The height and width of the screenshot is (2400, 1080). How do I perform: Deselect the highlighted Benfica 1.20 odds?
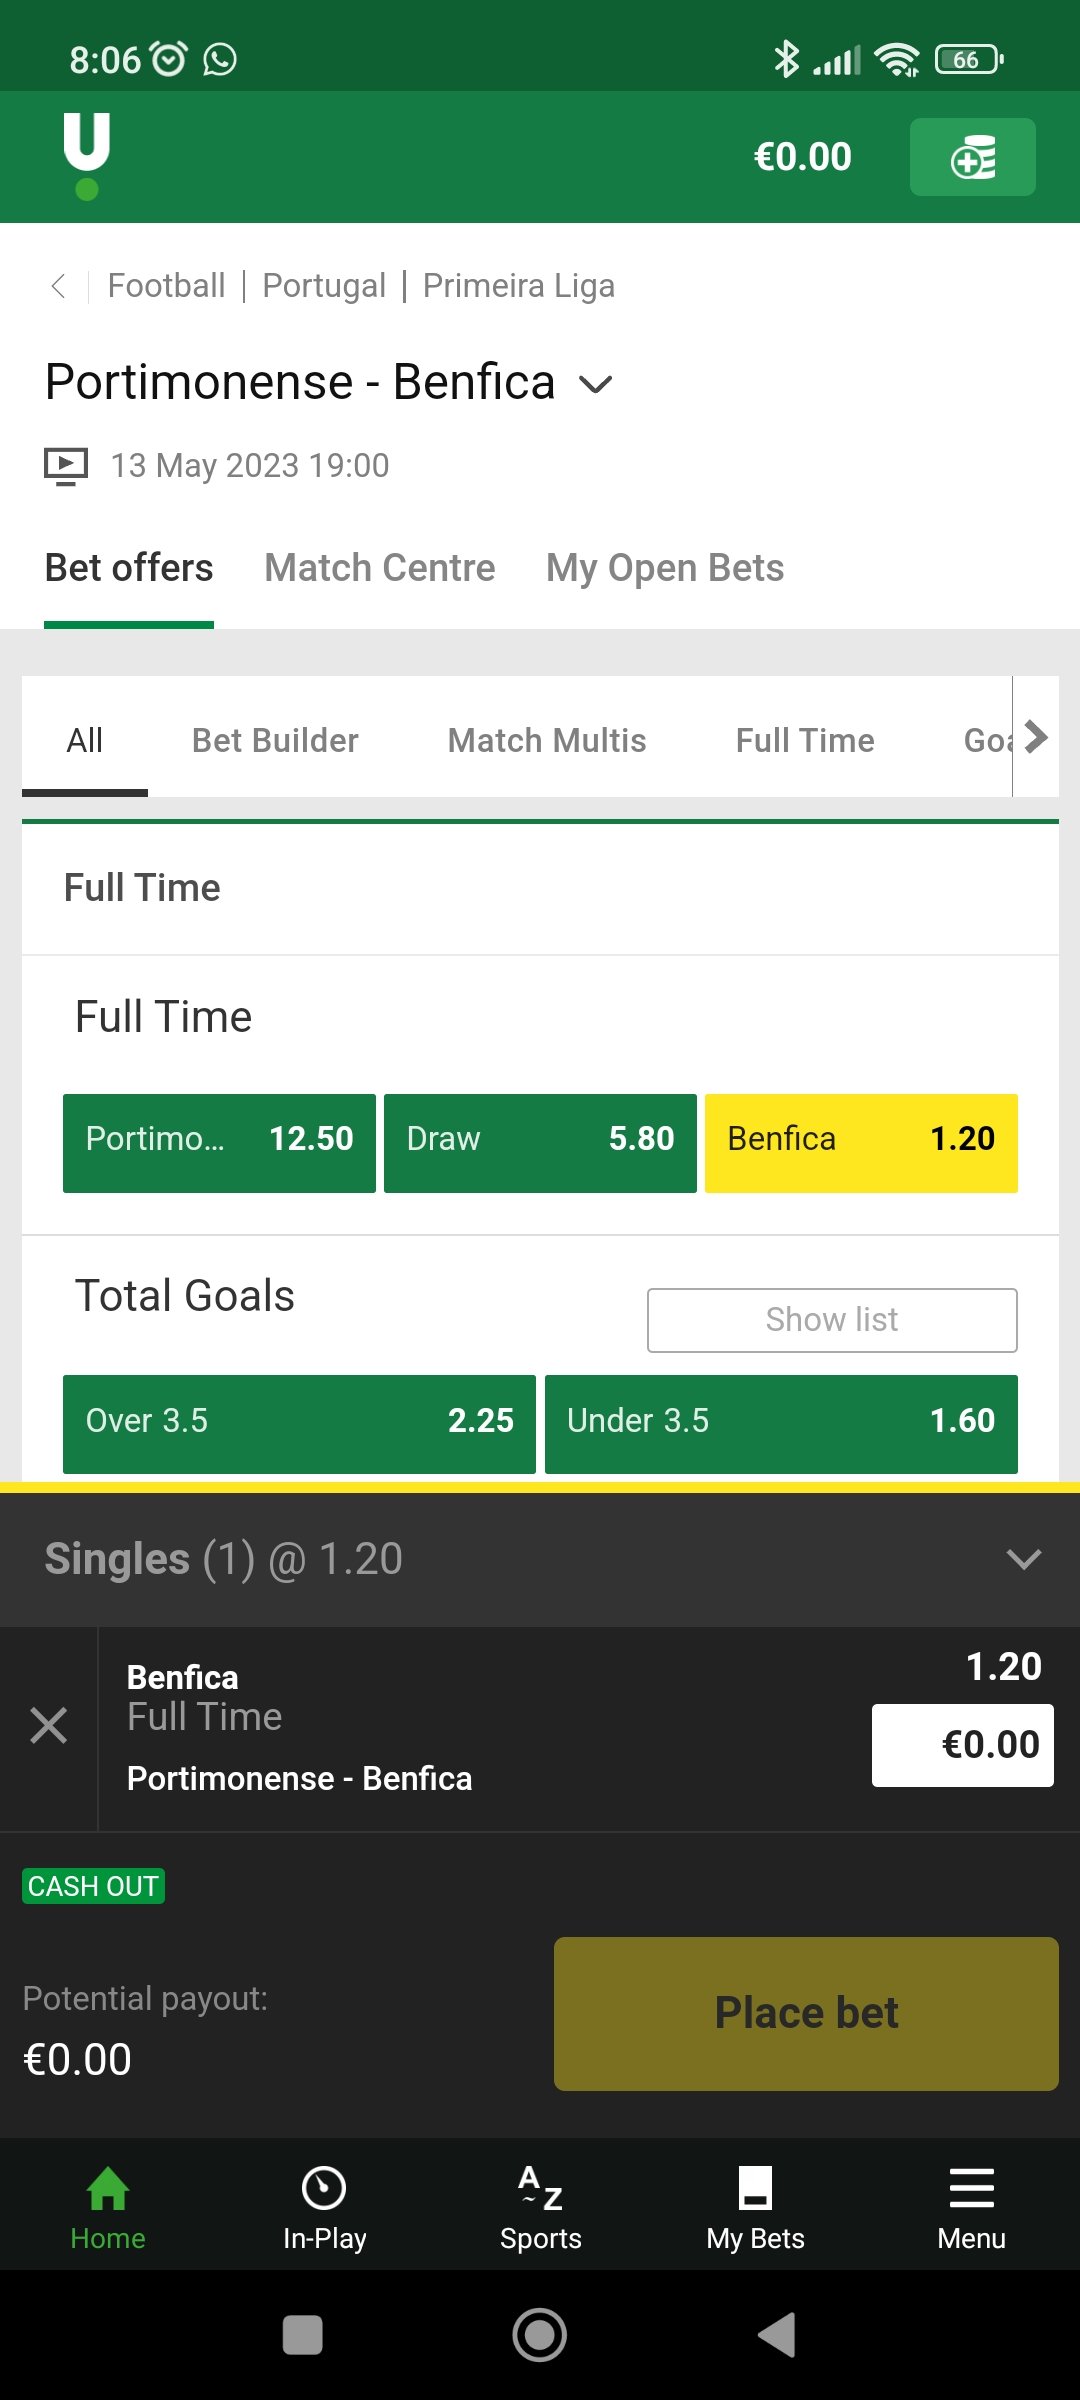[861, 1143]
